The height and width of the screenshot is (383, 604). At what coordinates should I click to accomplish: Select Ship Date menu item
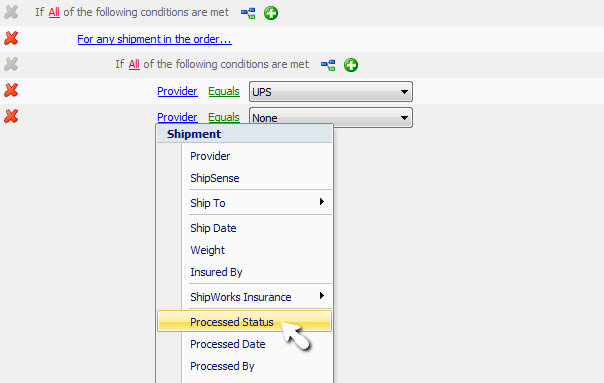click(245, 228)
